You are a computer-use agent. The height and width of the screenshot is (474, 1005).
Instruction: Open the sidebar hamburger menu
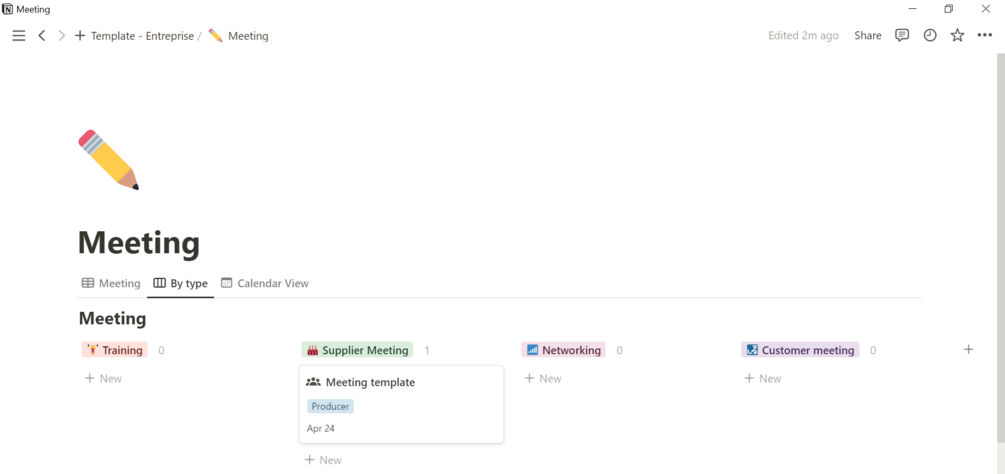tap(18, 36)
